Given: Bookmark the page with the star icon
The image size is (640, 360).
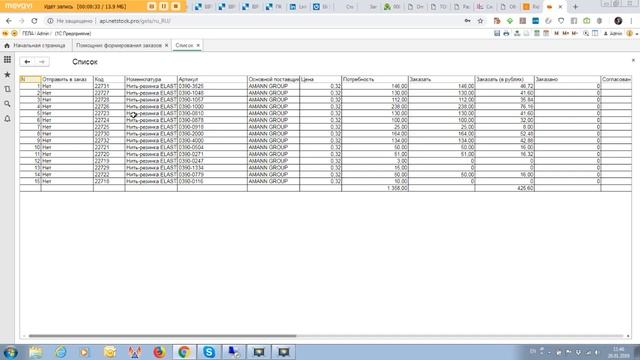Looking at the screenshot, I should pyautogui.click(x=480, y=21).
